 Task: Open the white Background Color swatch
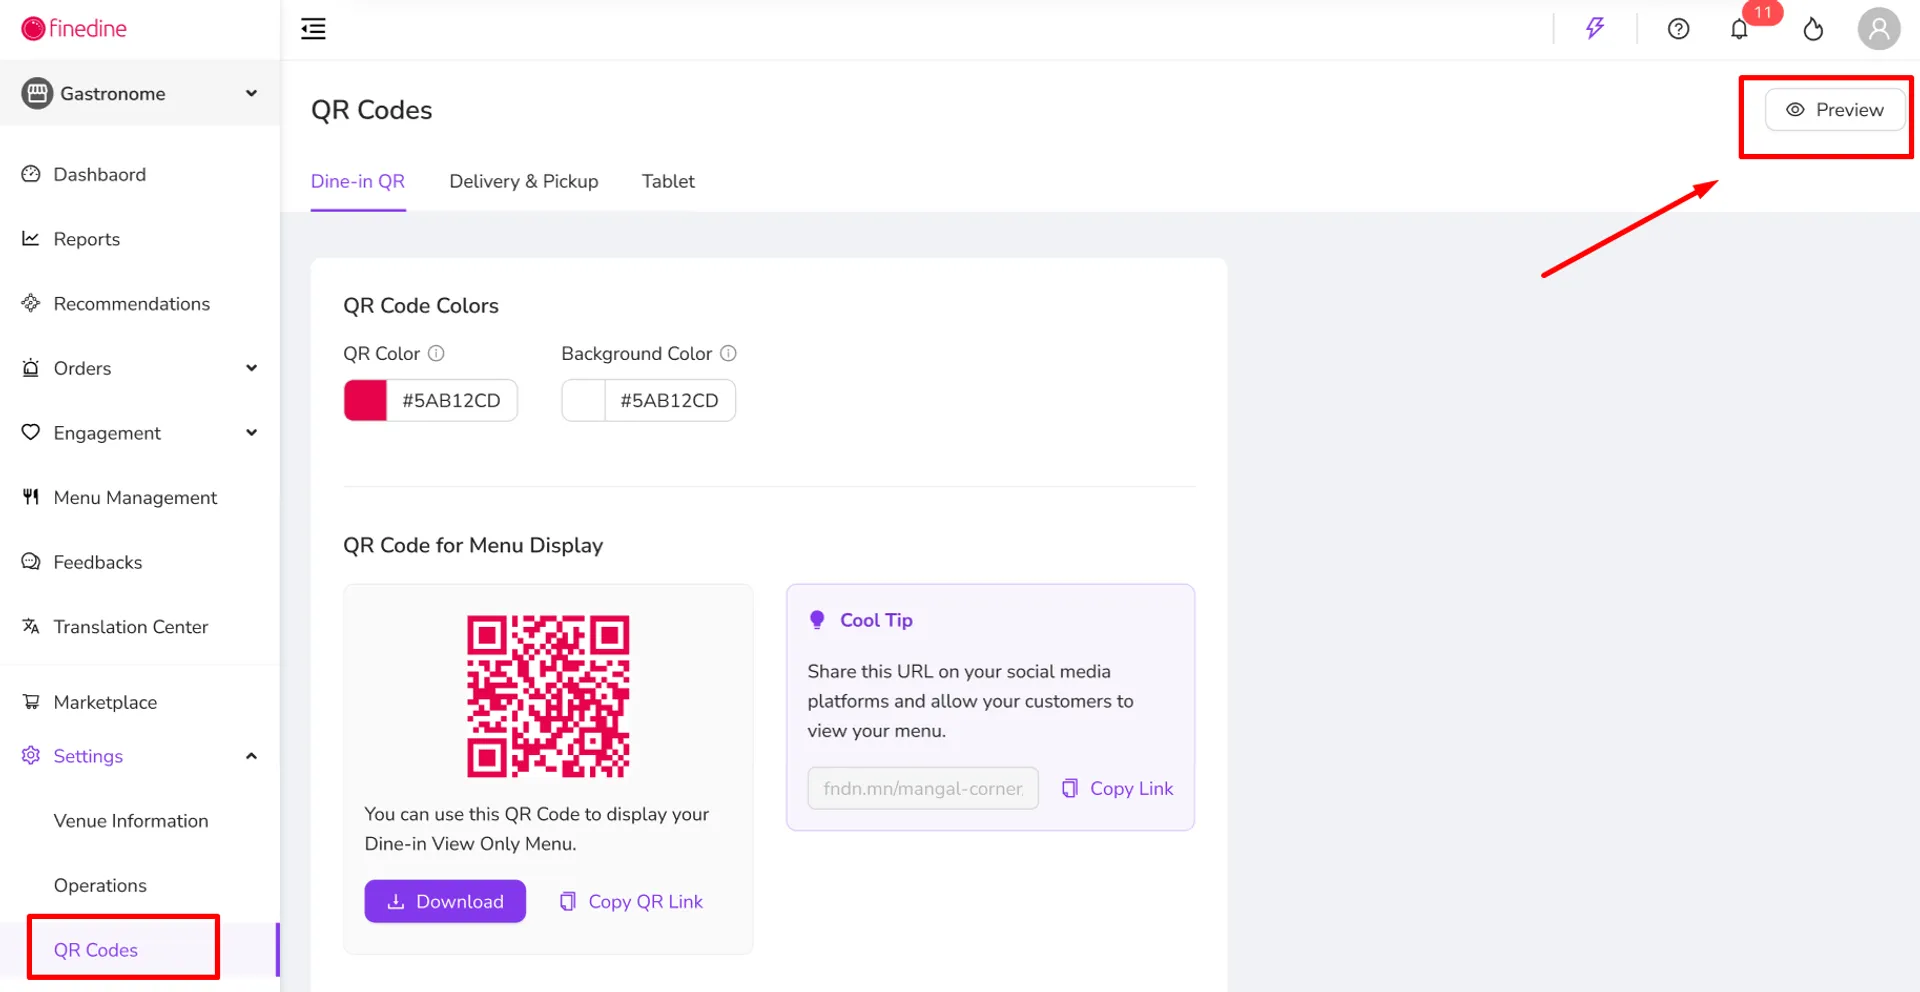[584, 400]
